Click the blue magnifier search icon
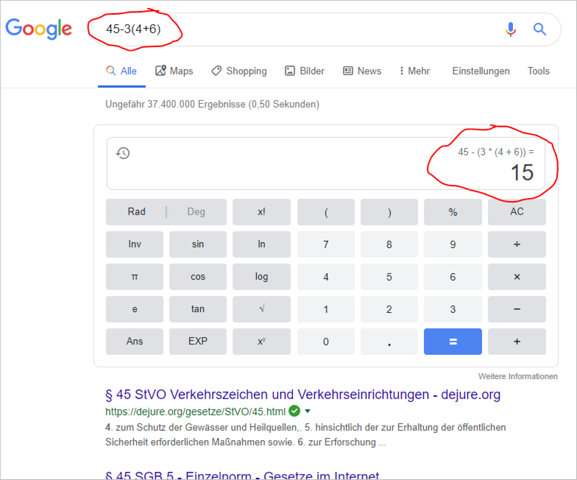Image resolution: width=577 pixels, height=480 pixels. [539, 29]
